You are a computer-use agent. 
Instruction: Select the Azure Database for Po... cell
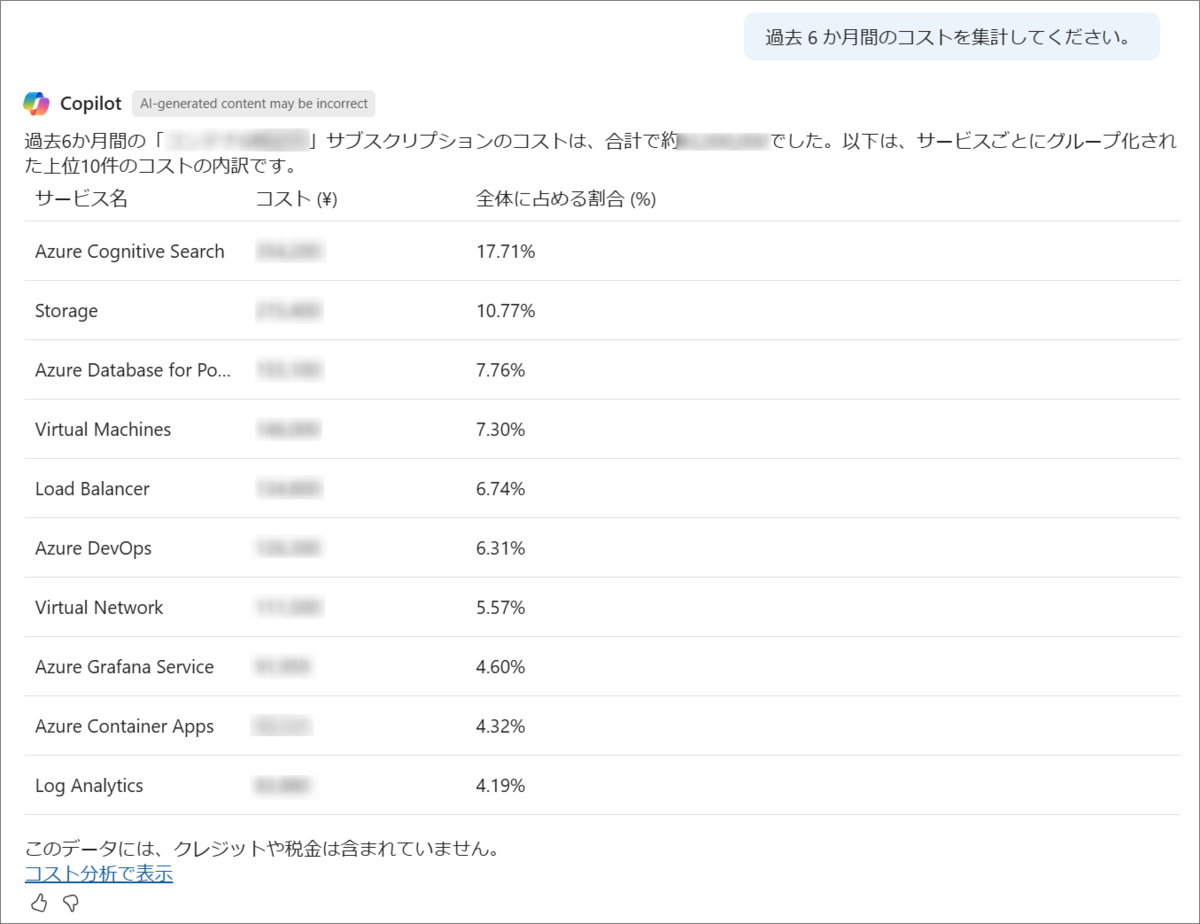click(x=133, y=370)
